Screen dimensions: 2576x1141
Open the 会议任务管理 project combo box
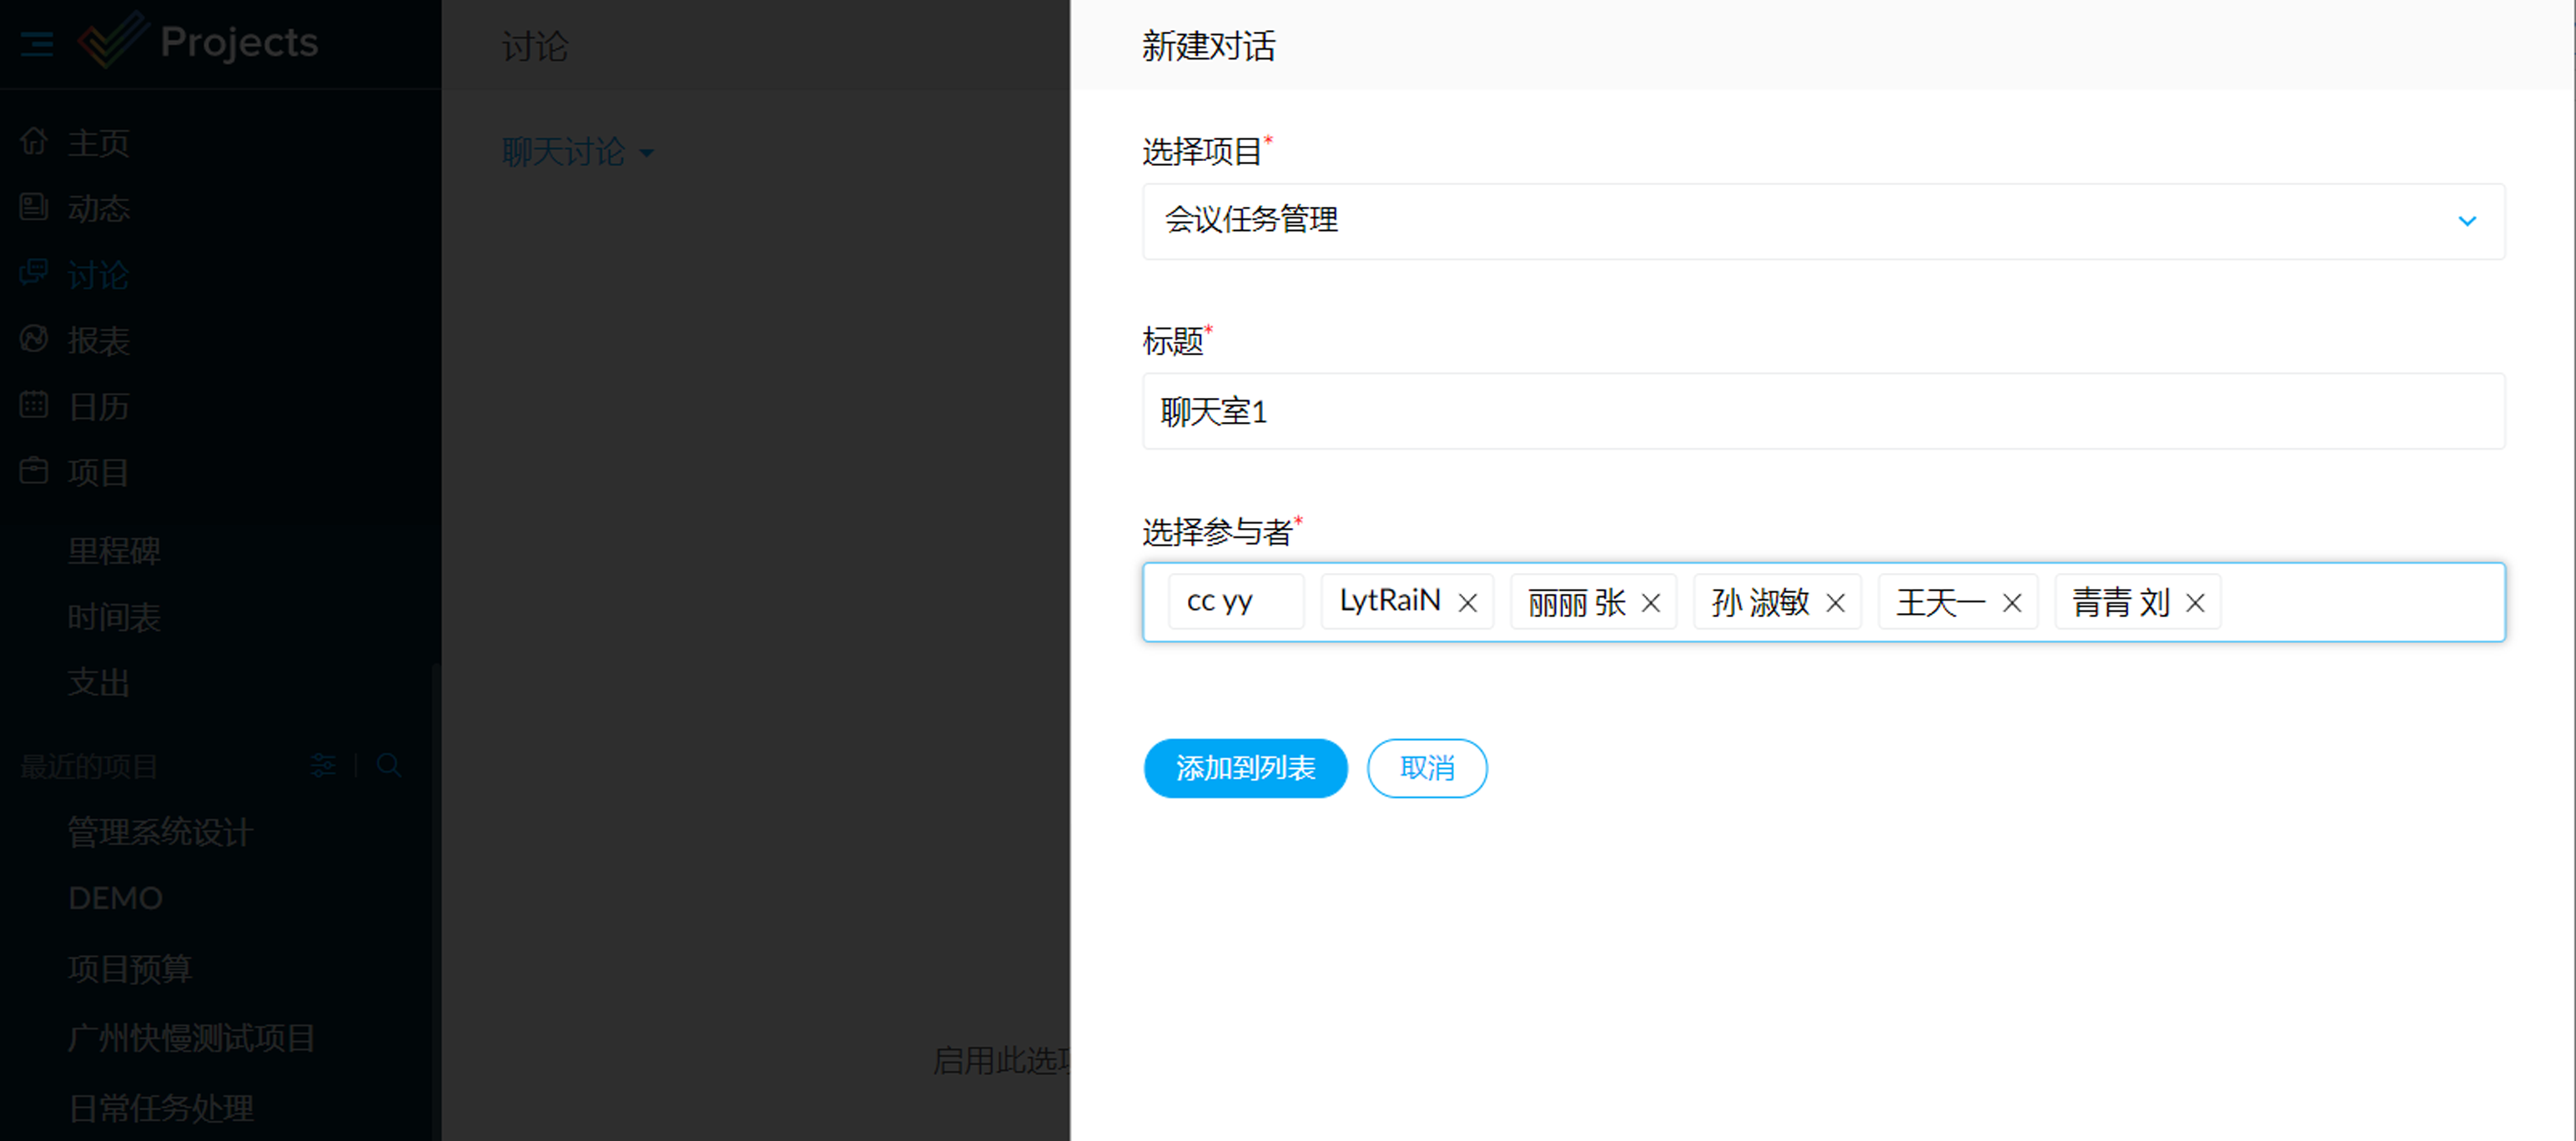pyautogui.click(x=1800, y=221)
